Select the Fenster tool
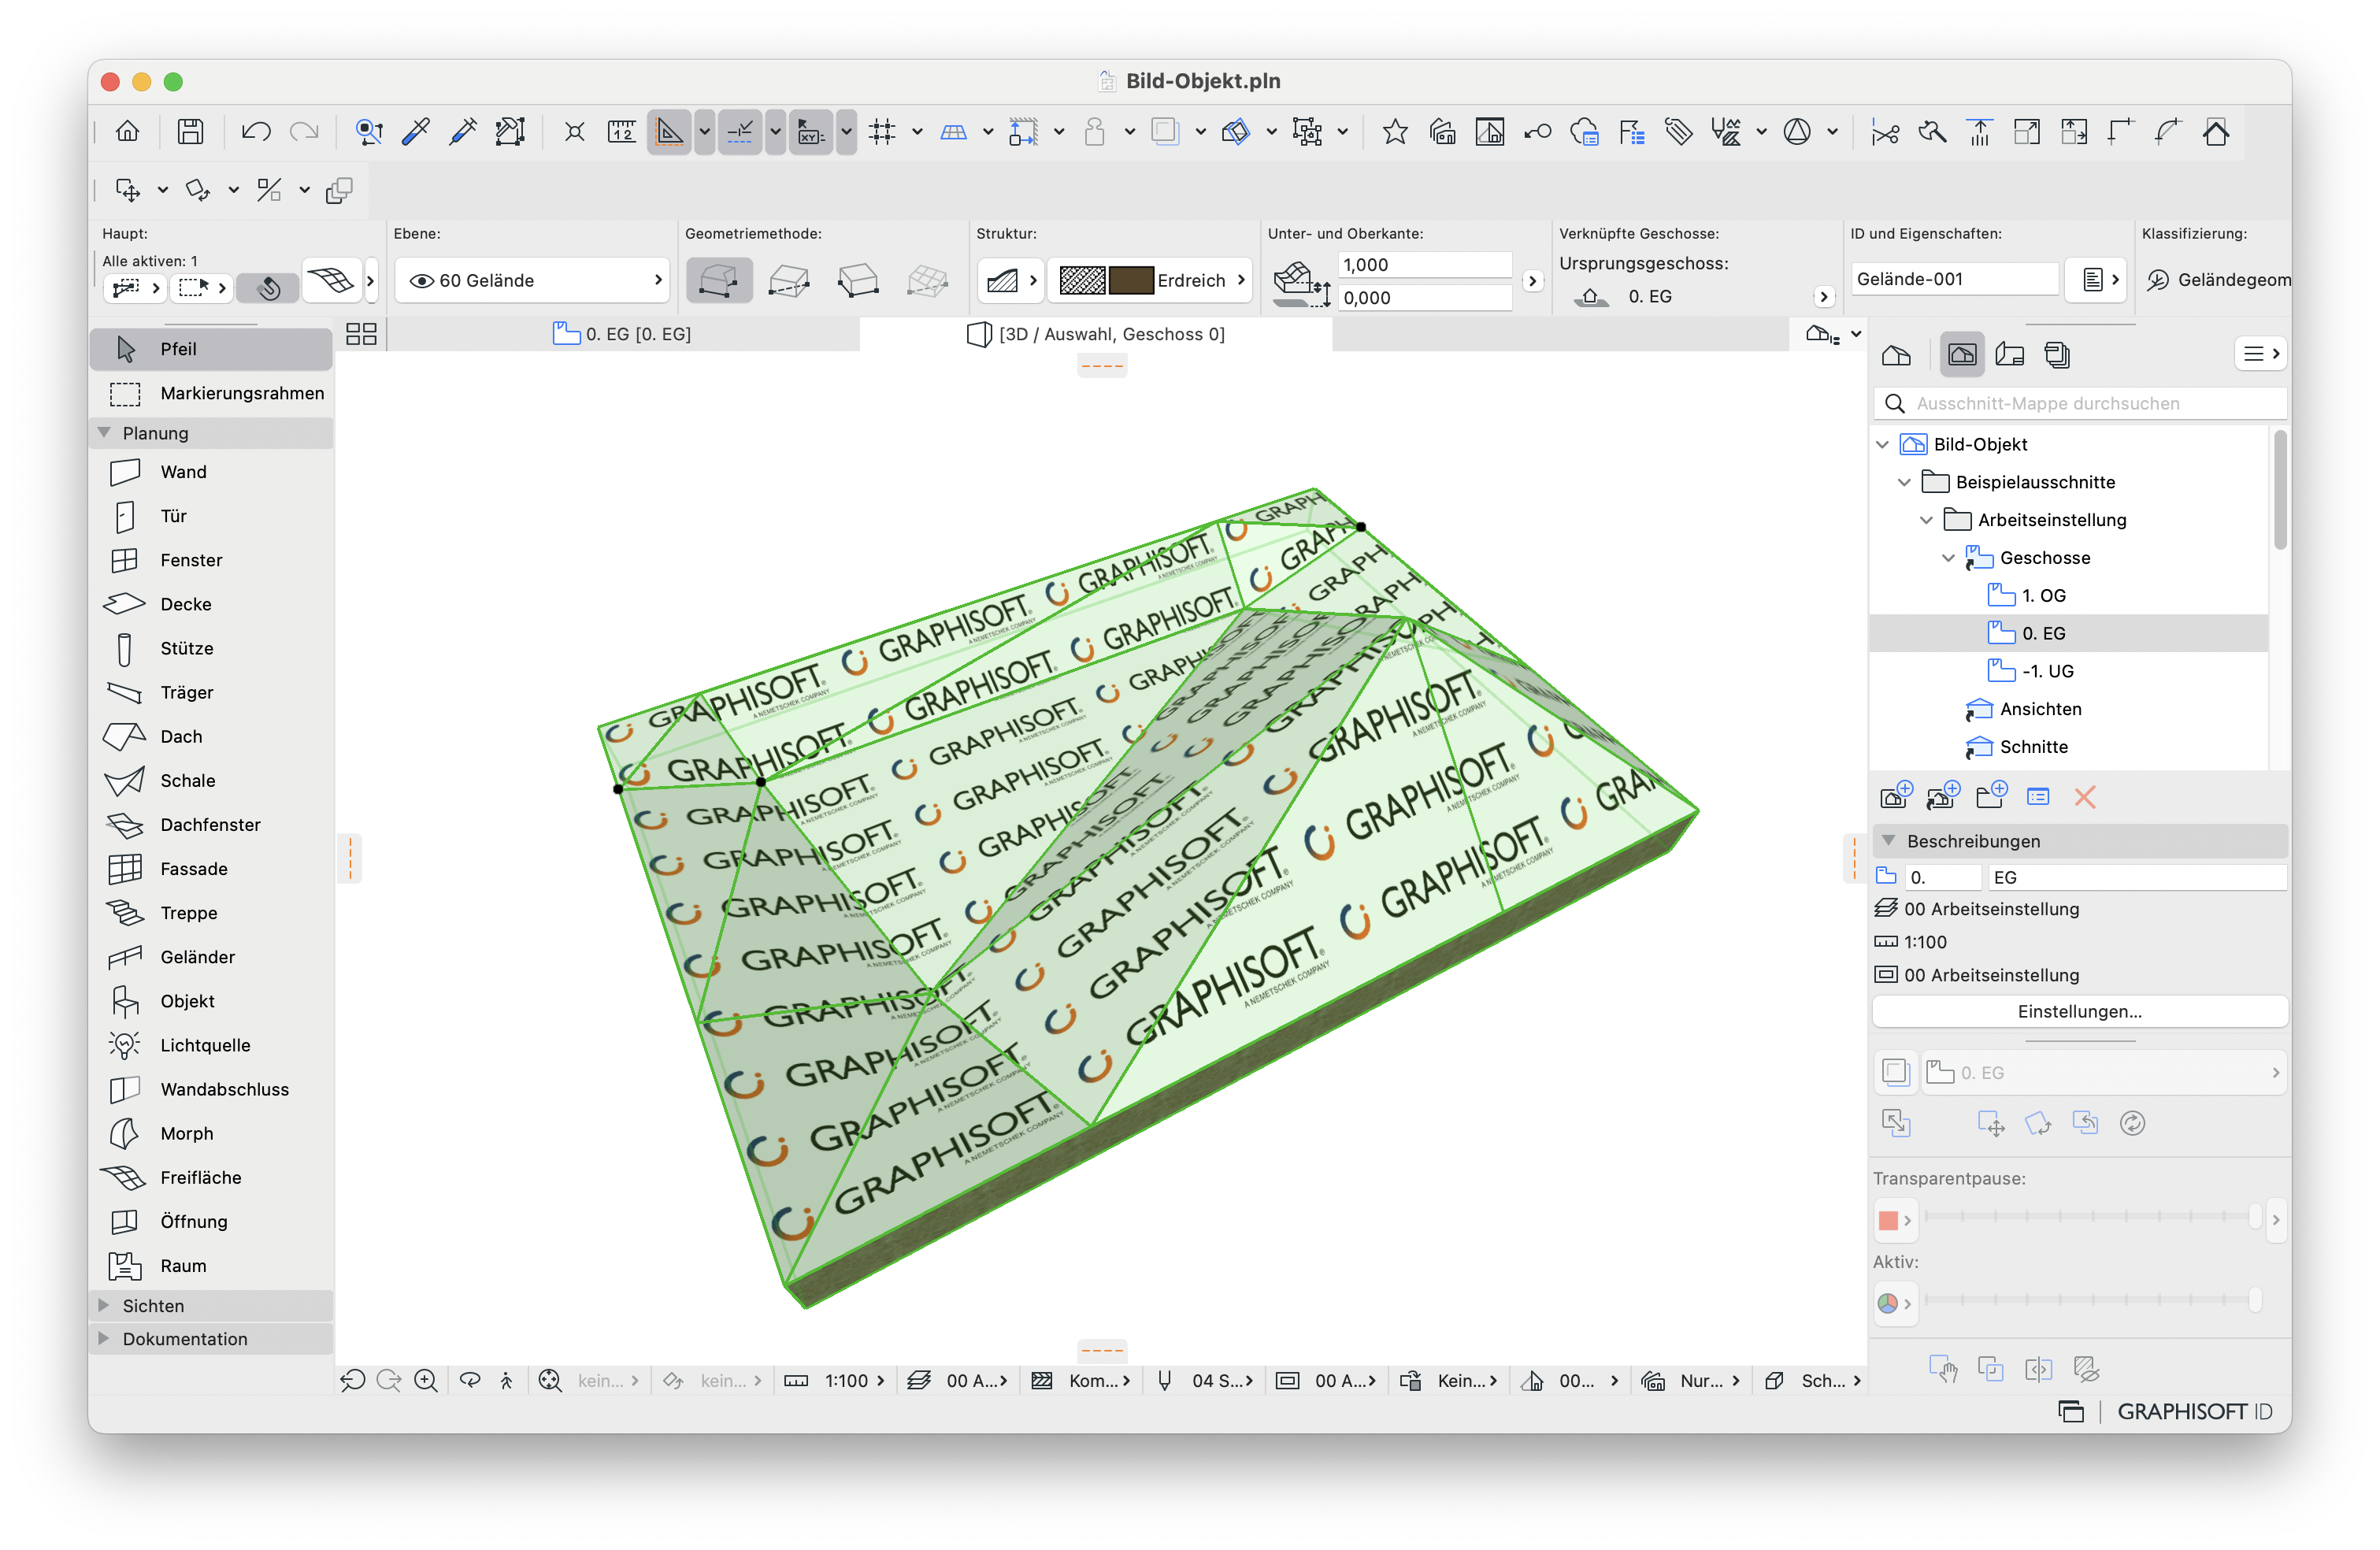 pos(212,560)
